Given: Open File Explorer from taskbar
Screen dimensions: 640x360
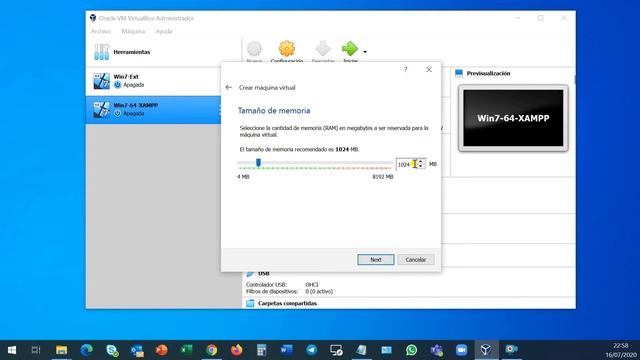Looking at the screenshot, I should click(x=61, y=350).
